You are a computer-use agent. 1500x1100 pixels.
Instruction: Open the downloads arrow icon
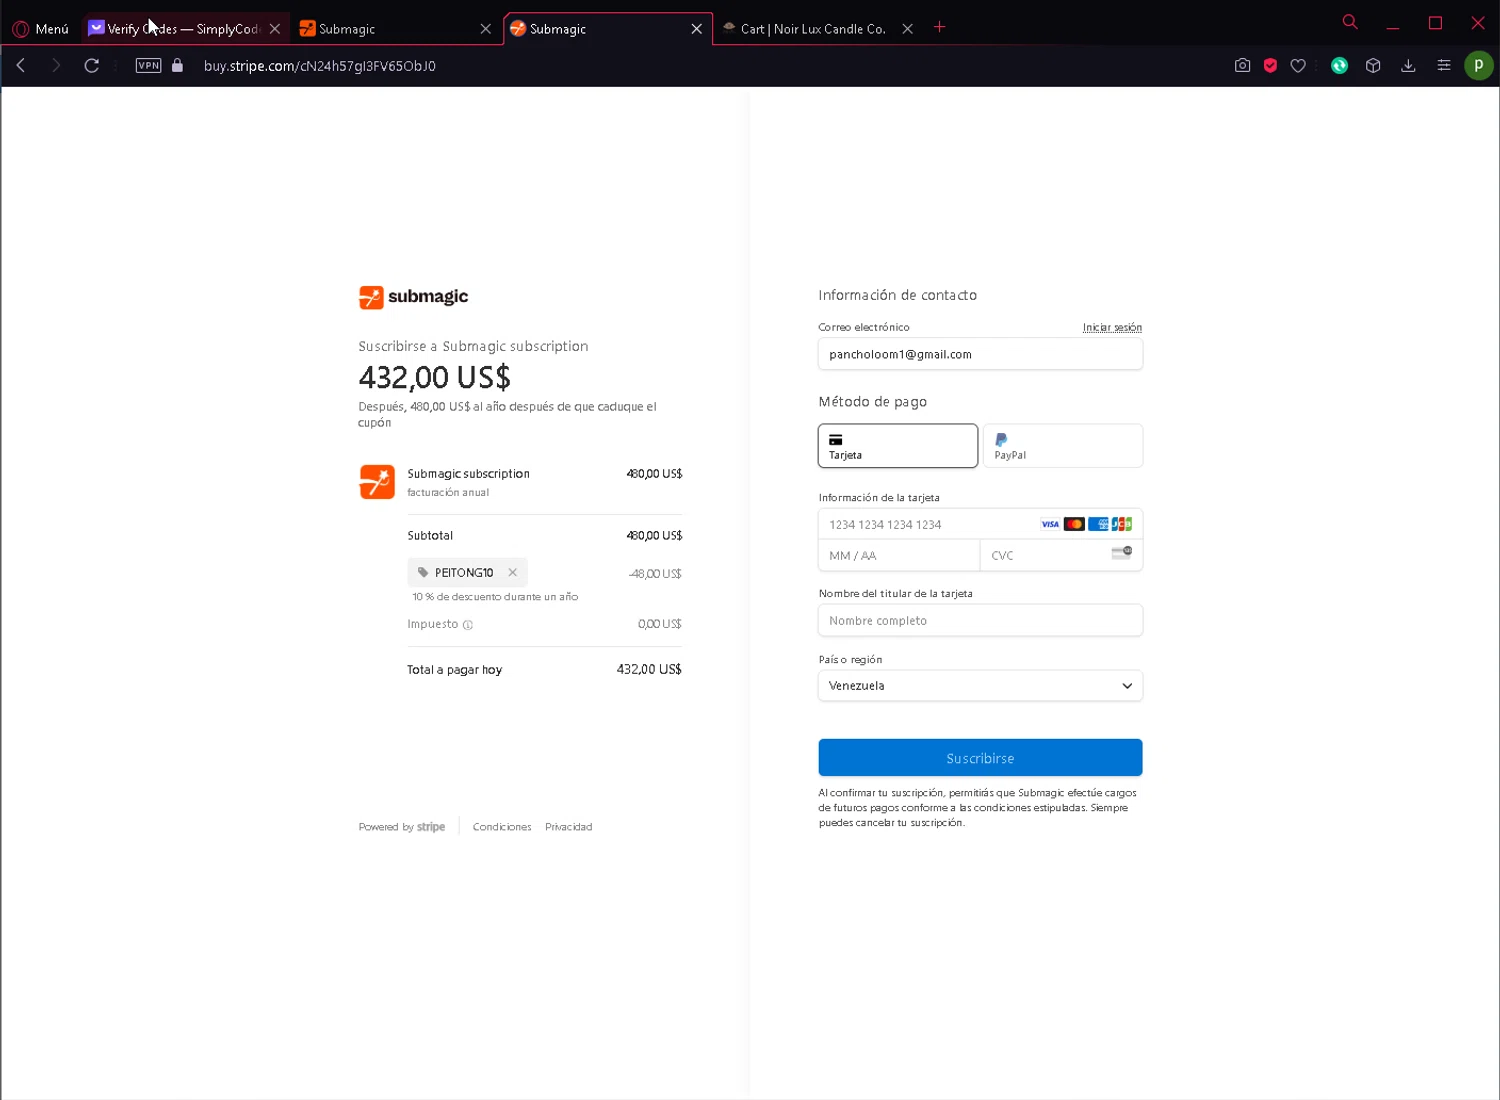1408,65
